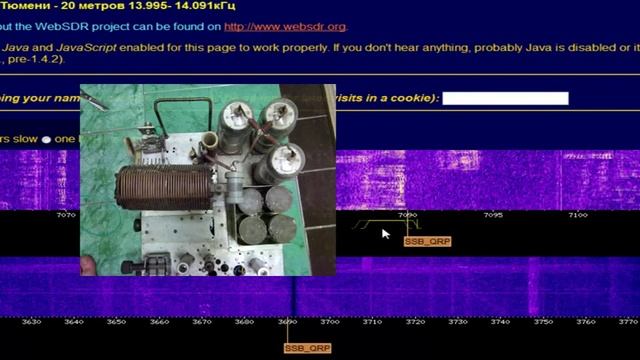Click the 7070 frequency mark
Screen dimensions: 640x360
coord(66,215)
